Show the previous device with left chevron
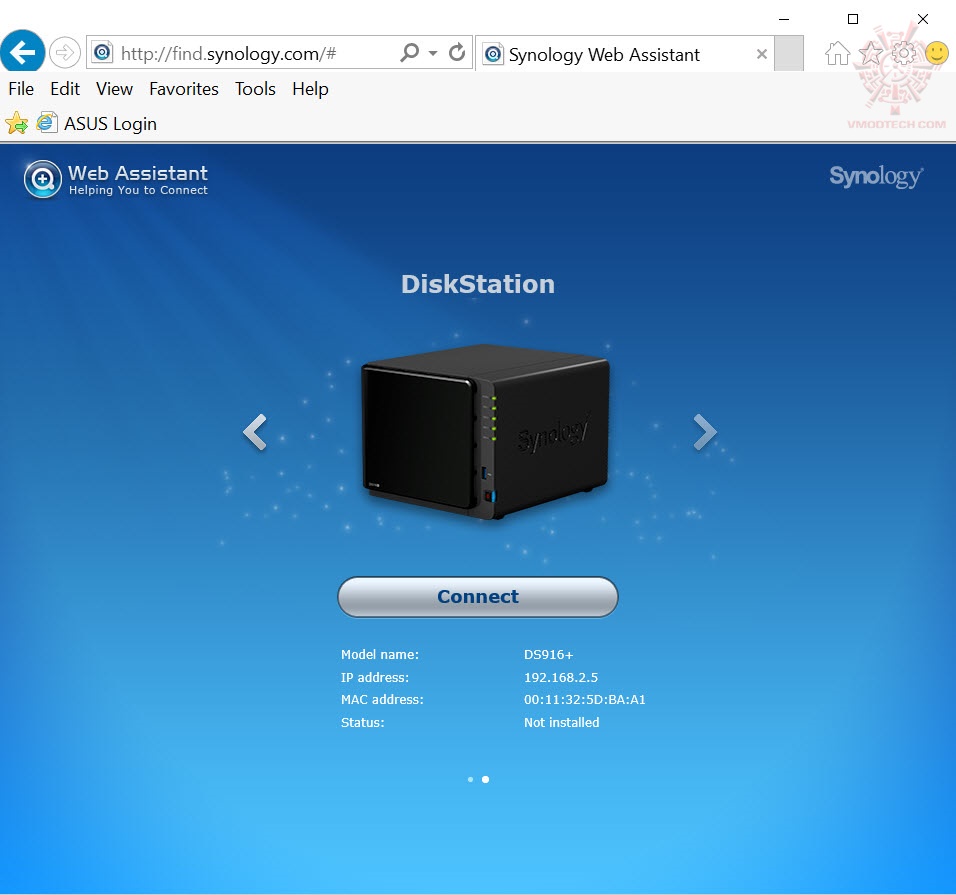Screen dimensions: 956x895 pos(255,432)
